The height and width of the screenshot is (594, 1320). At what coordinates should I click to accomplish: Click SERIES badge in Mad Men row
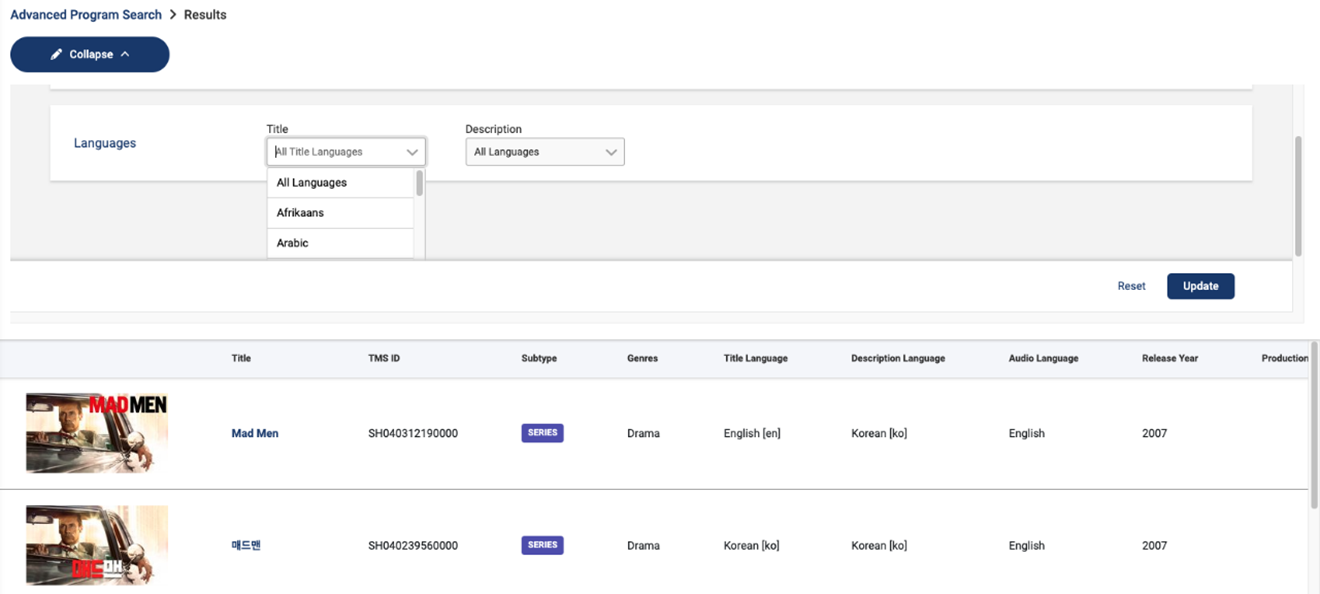coord(542,433)
